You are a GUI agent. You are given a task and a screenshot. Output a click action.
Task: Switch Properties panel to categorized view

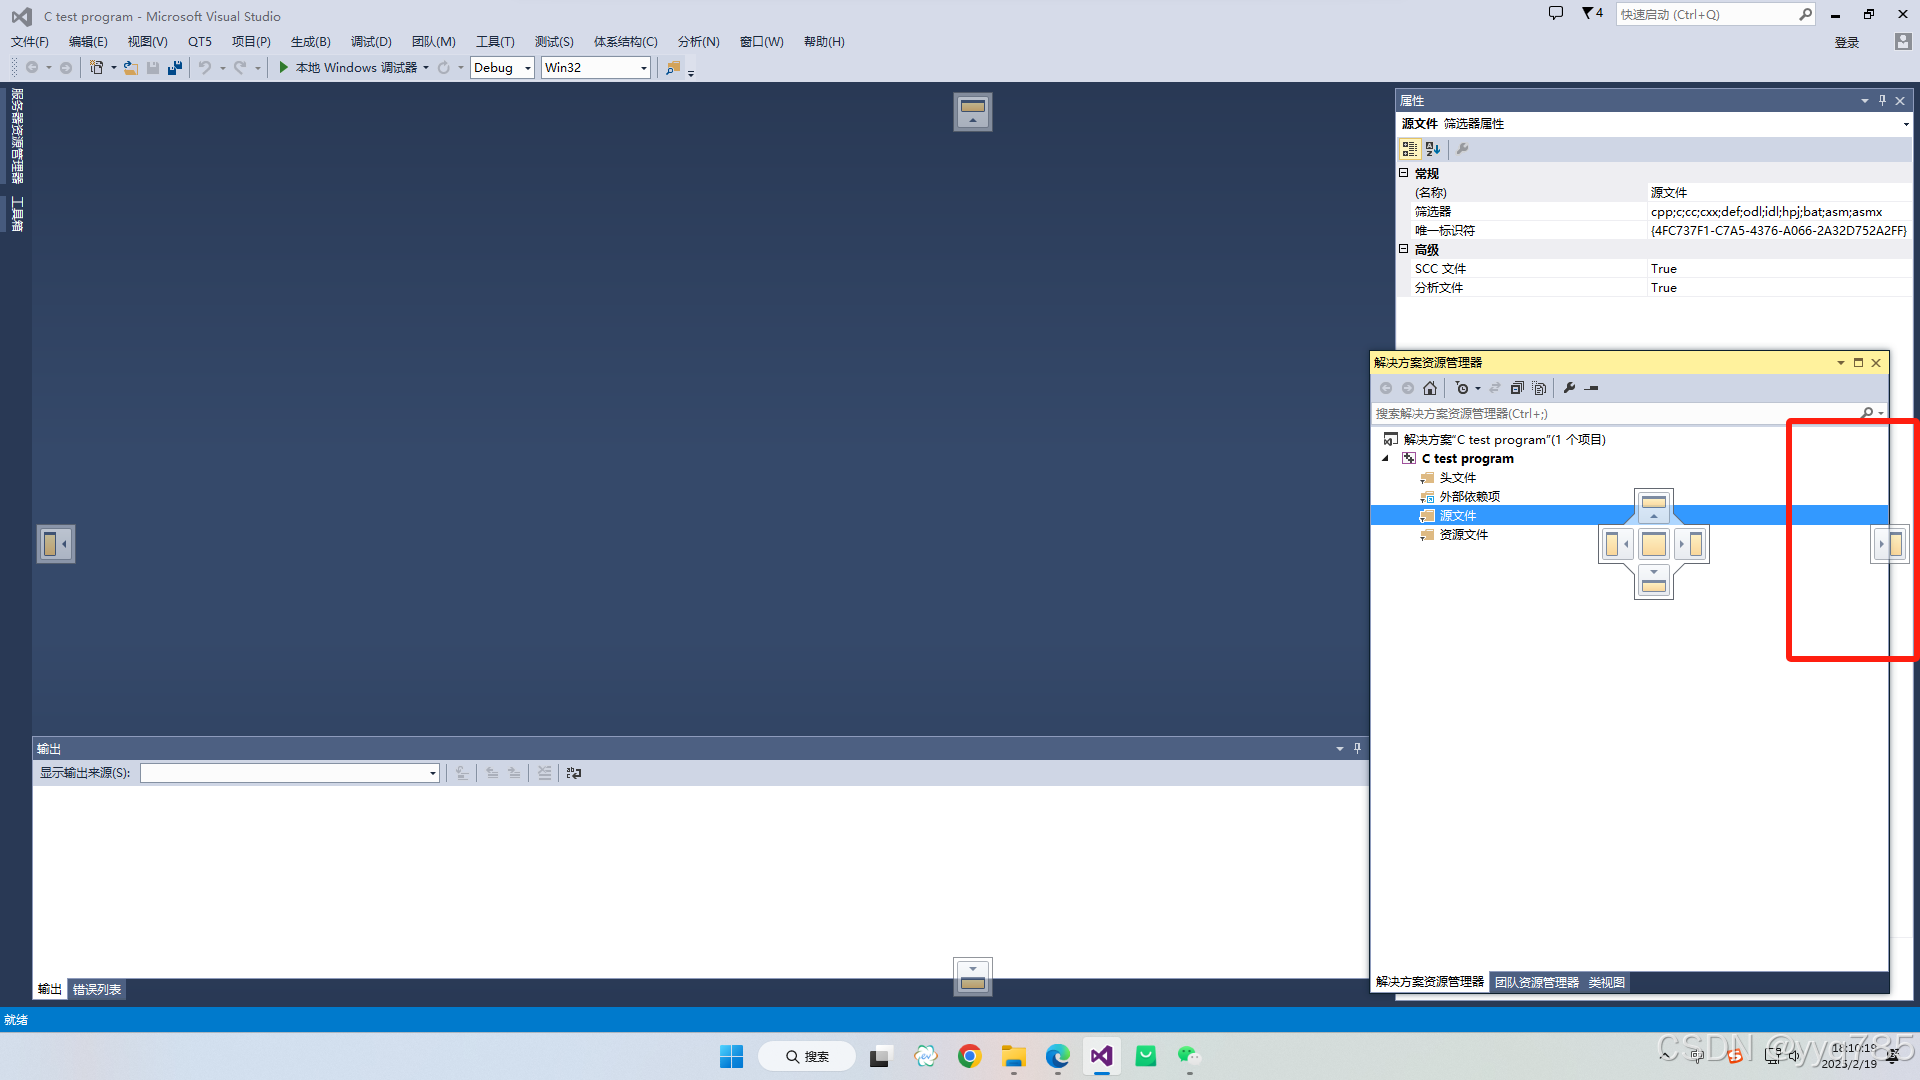(1408, 148)
